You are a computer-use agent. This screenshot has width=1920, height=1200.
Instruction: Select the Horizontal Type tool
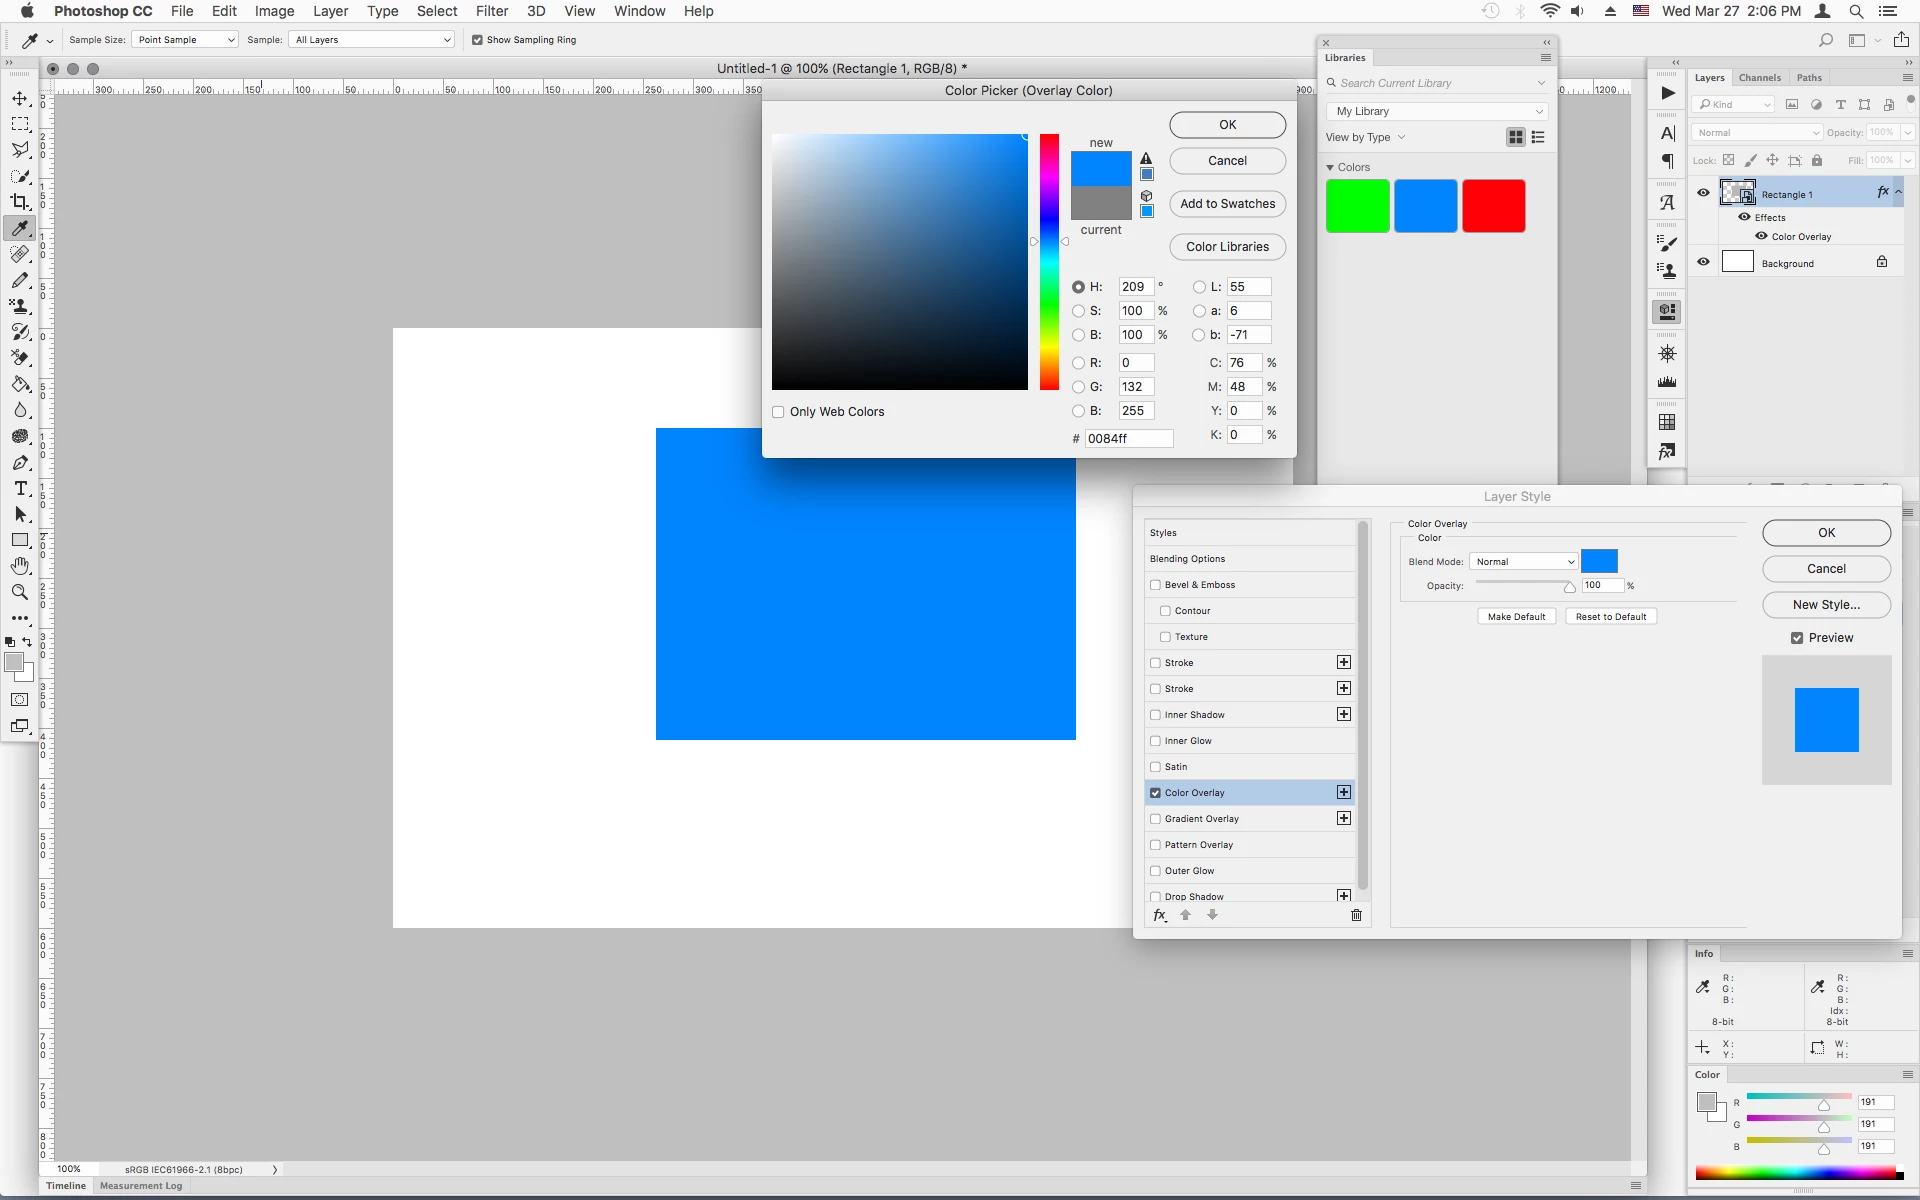tap(20, 488)
